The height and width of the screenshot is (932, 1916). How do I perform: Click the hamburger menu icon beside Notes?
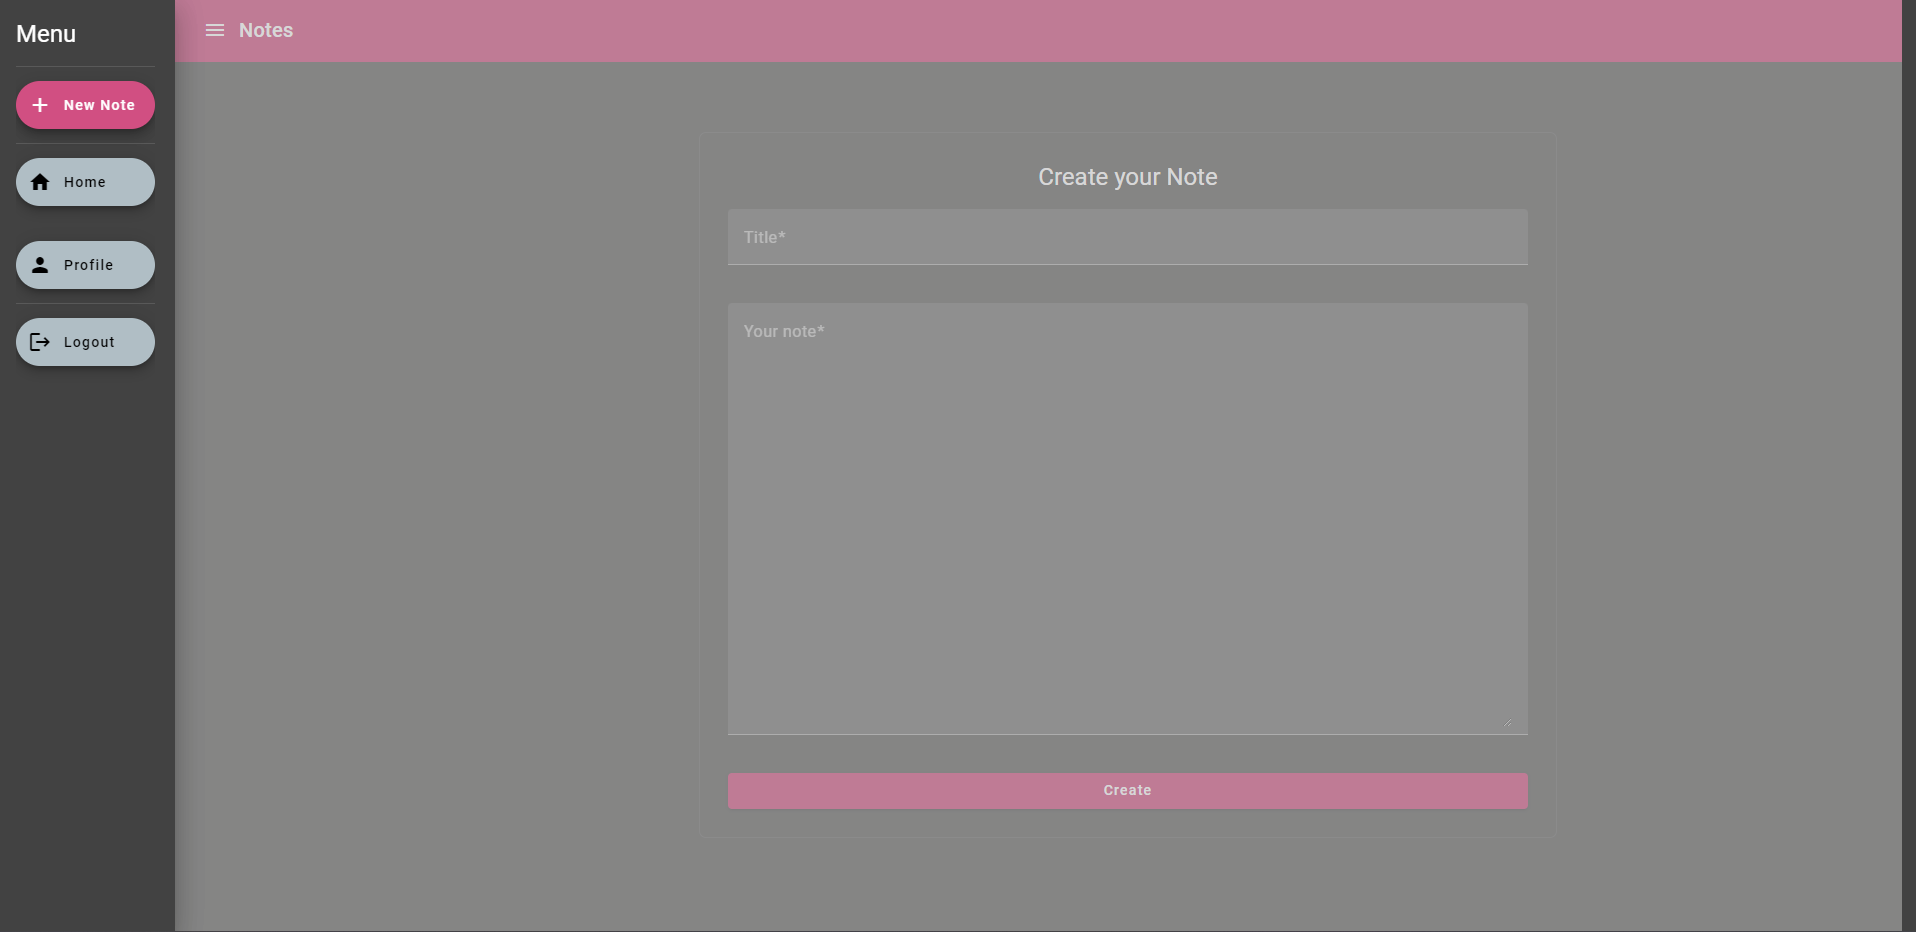pos(215,30)
